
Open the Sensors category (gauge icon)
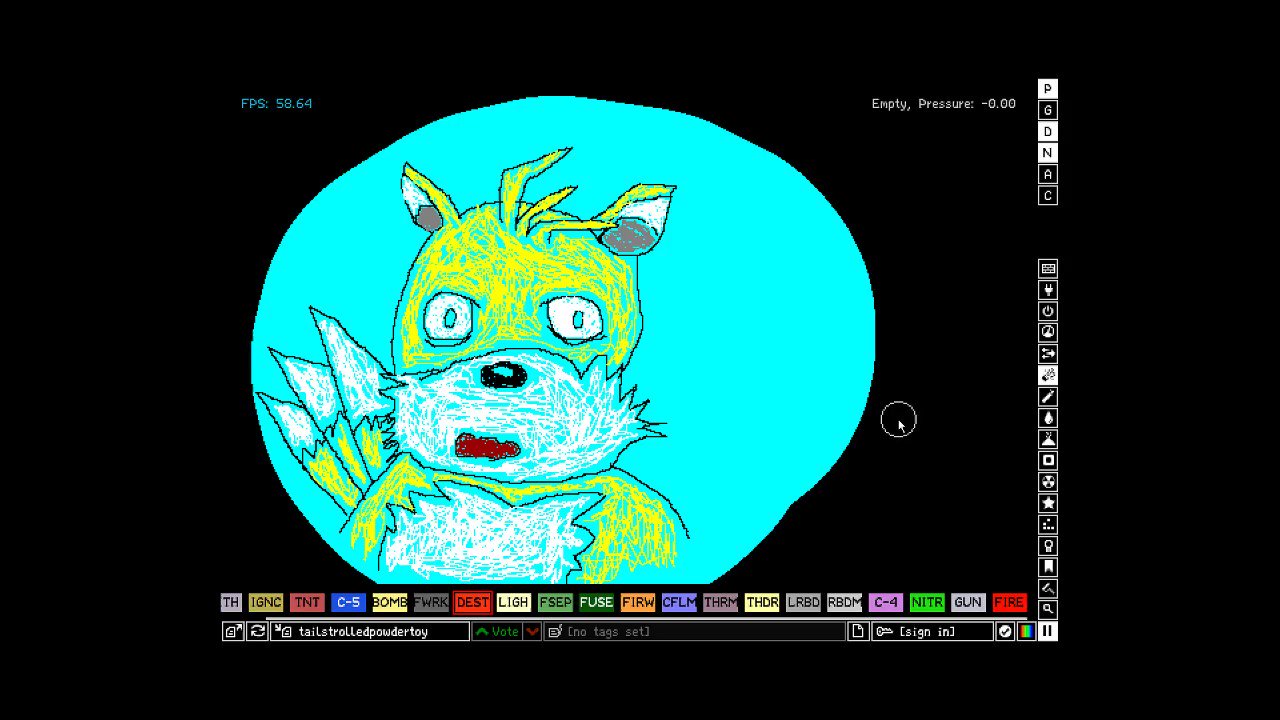[x=1048, y=332]
